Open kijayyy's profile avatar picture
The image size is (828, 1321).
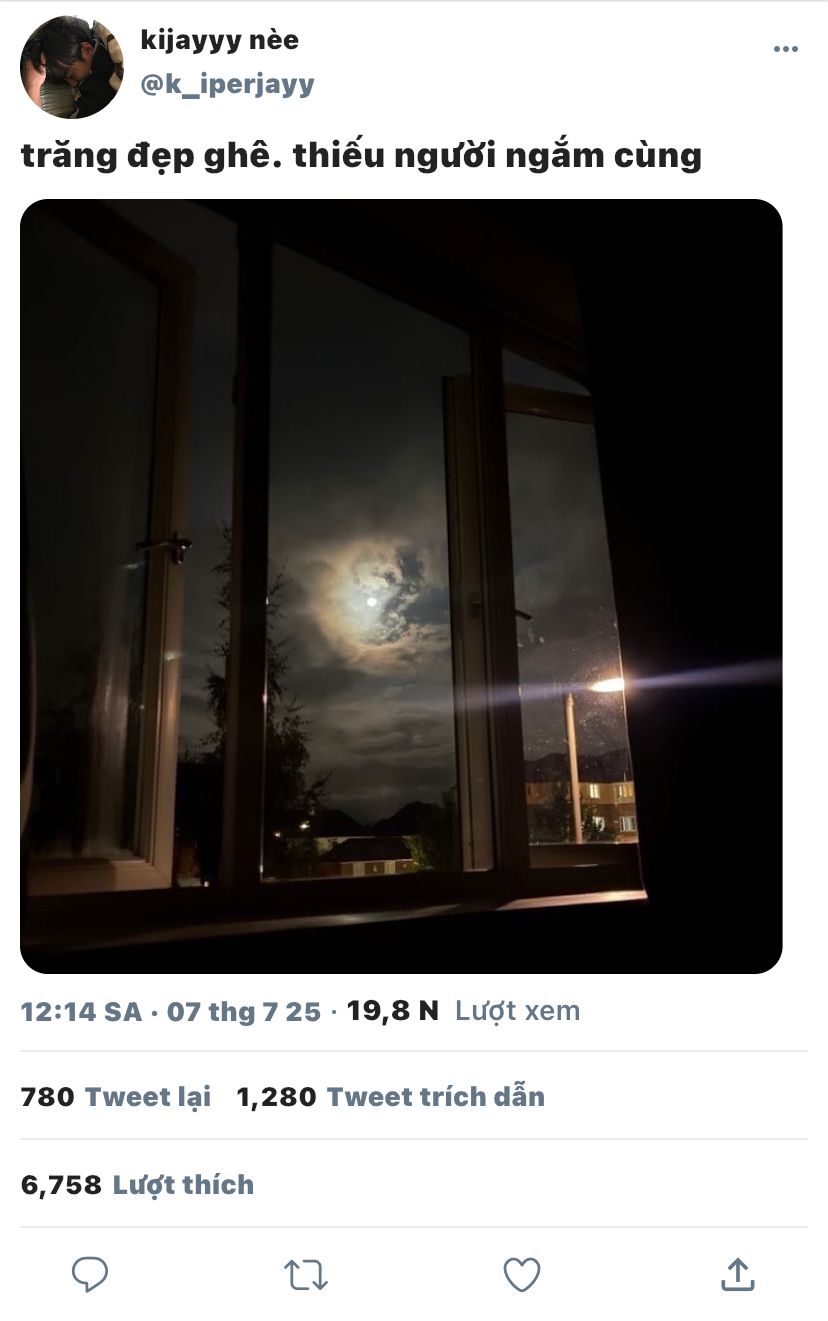pos(72,67)
